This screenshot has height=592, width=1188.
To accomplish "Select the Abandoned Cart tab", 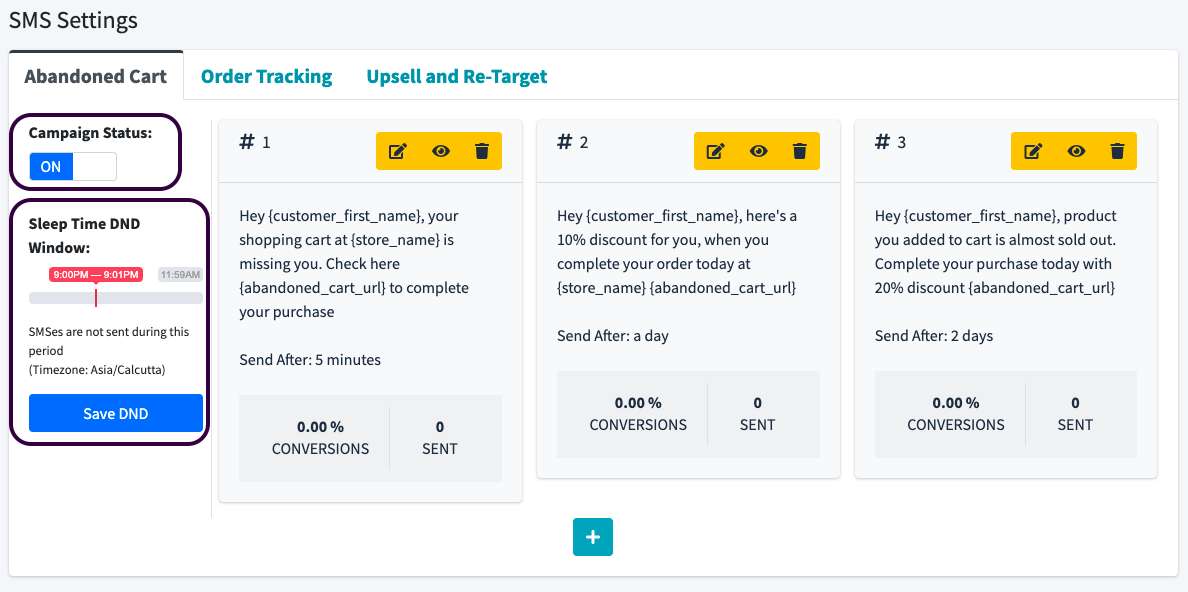I will tap(95, 76).
